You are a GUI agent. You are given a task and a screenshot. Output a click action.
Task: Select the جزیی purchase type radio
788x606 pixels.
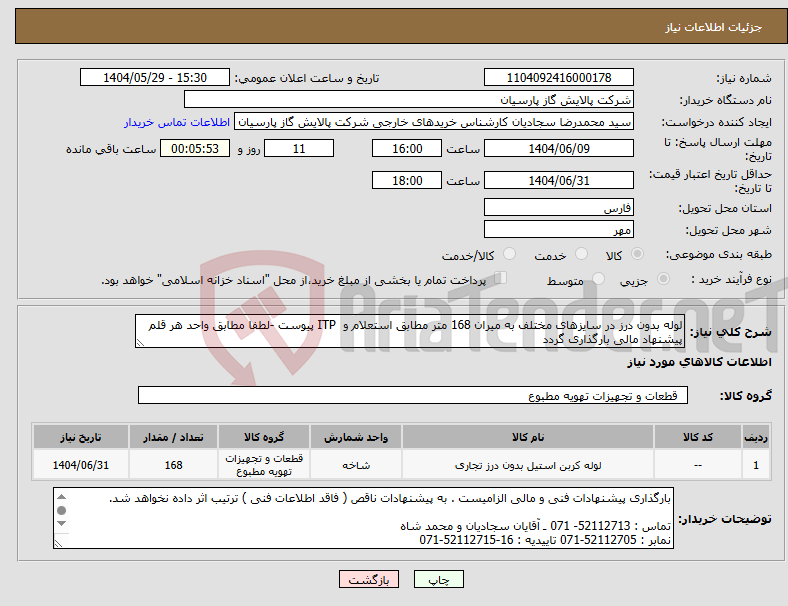pos(663,278)
